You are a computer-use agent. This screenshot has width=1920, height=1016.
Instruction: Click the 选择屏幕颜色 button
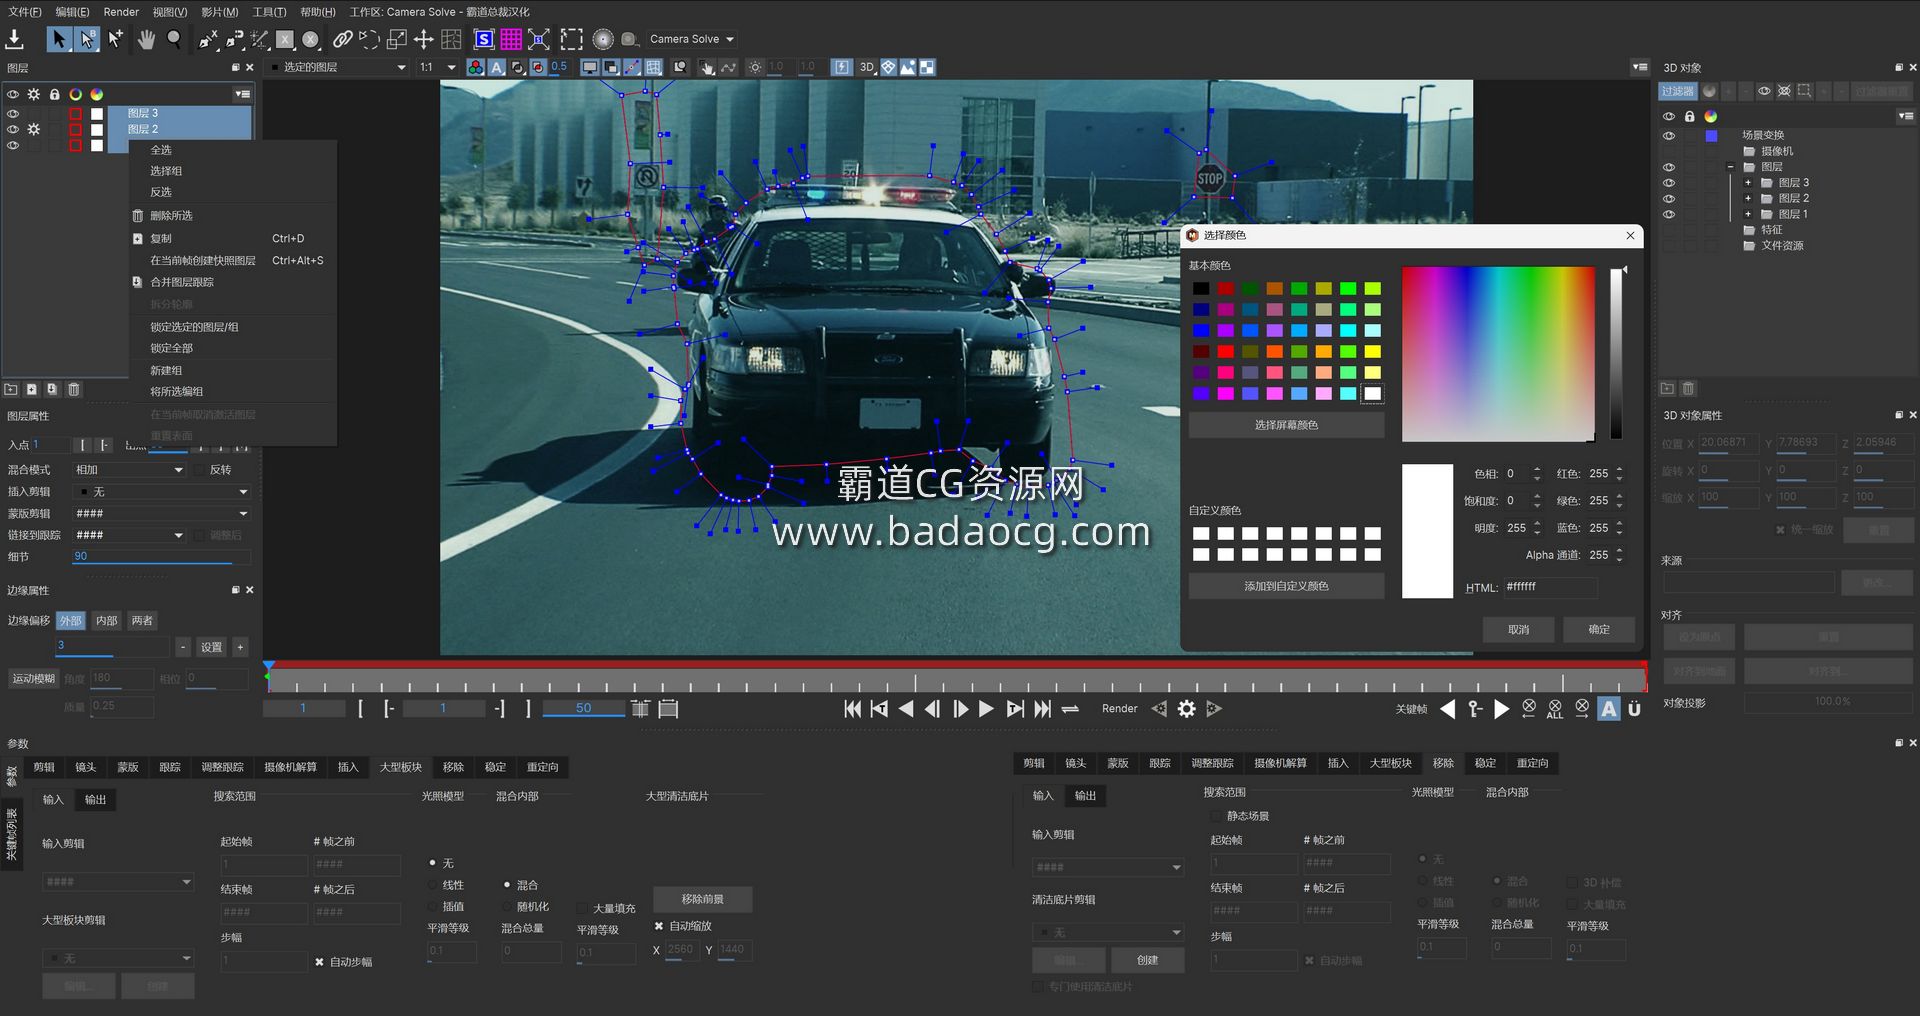pyautogui.click(x=1286, y=425)
